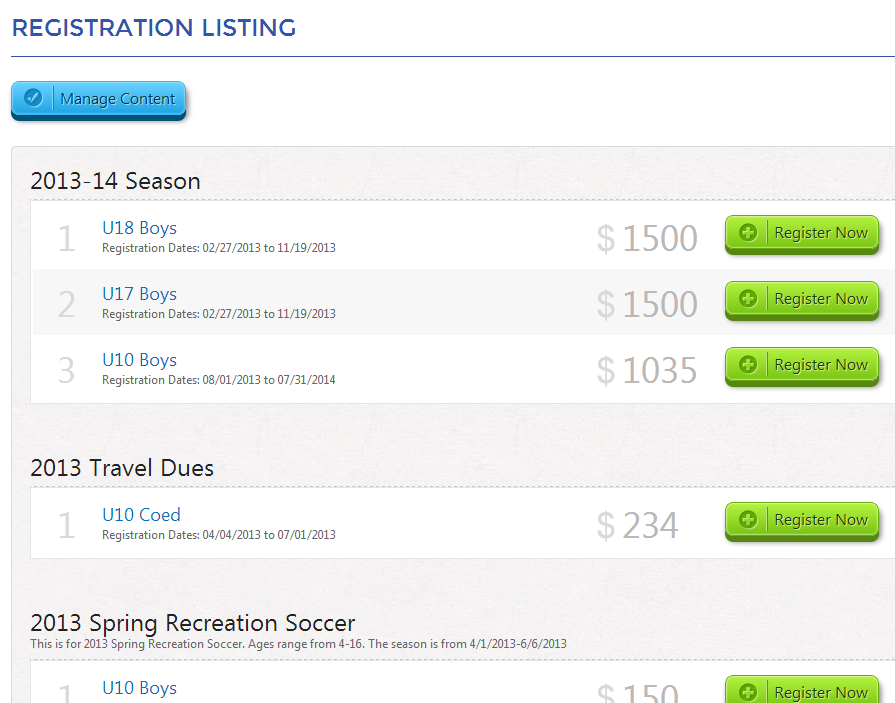
Task: Click the 2013 Spring Recreation Soccer heading
Action: click(193, 623)
